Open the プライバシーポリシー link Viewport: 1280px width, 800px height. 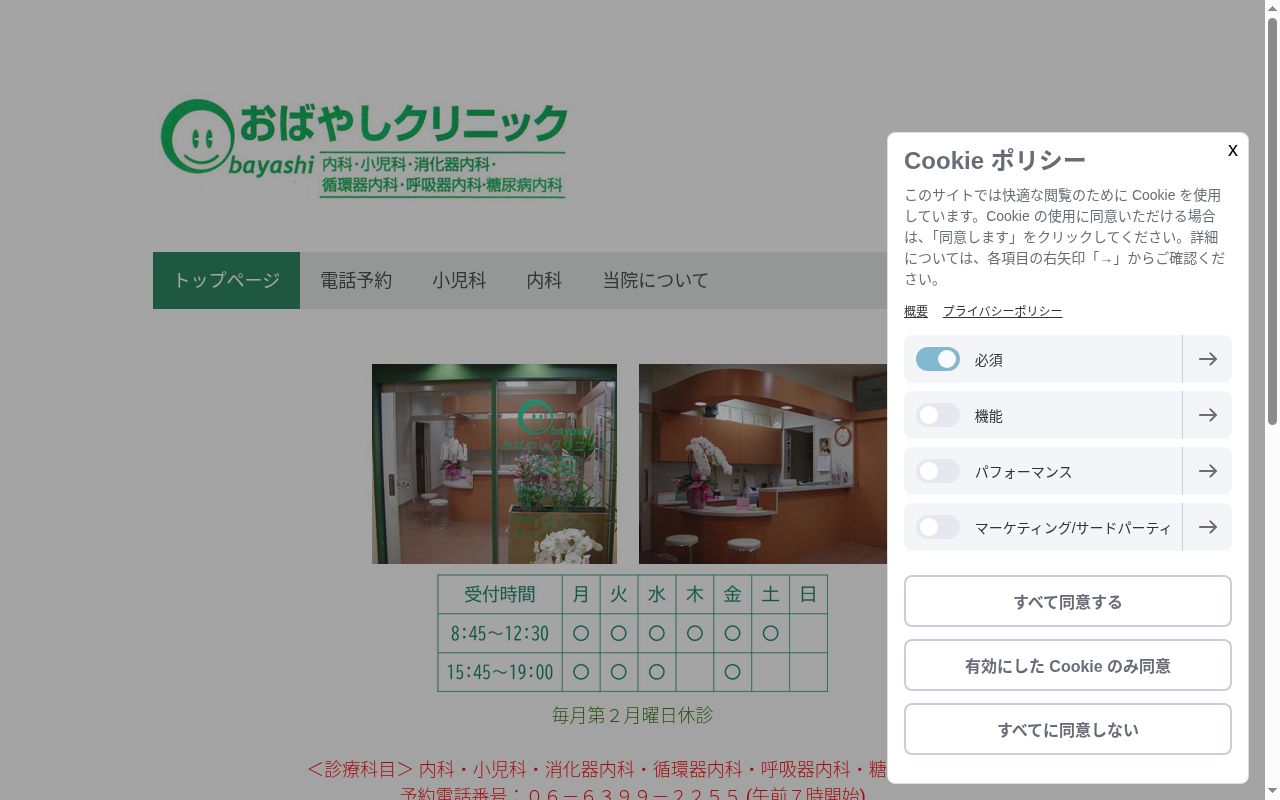(1002, 311)
